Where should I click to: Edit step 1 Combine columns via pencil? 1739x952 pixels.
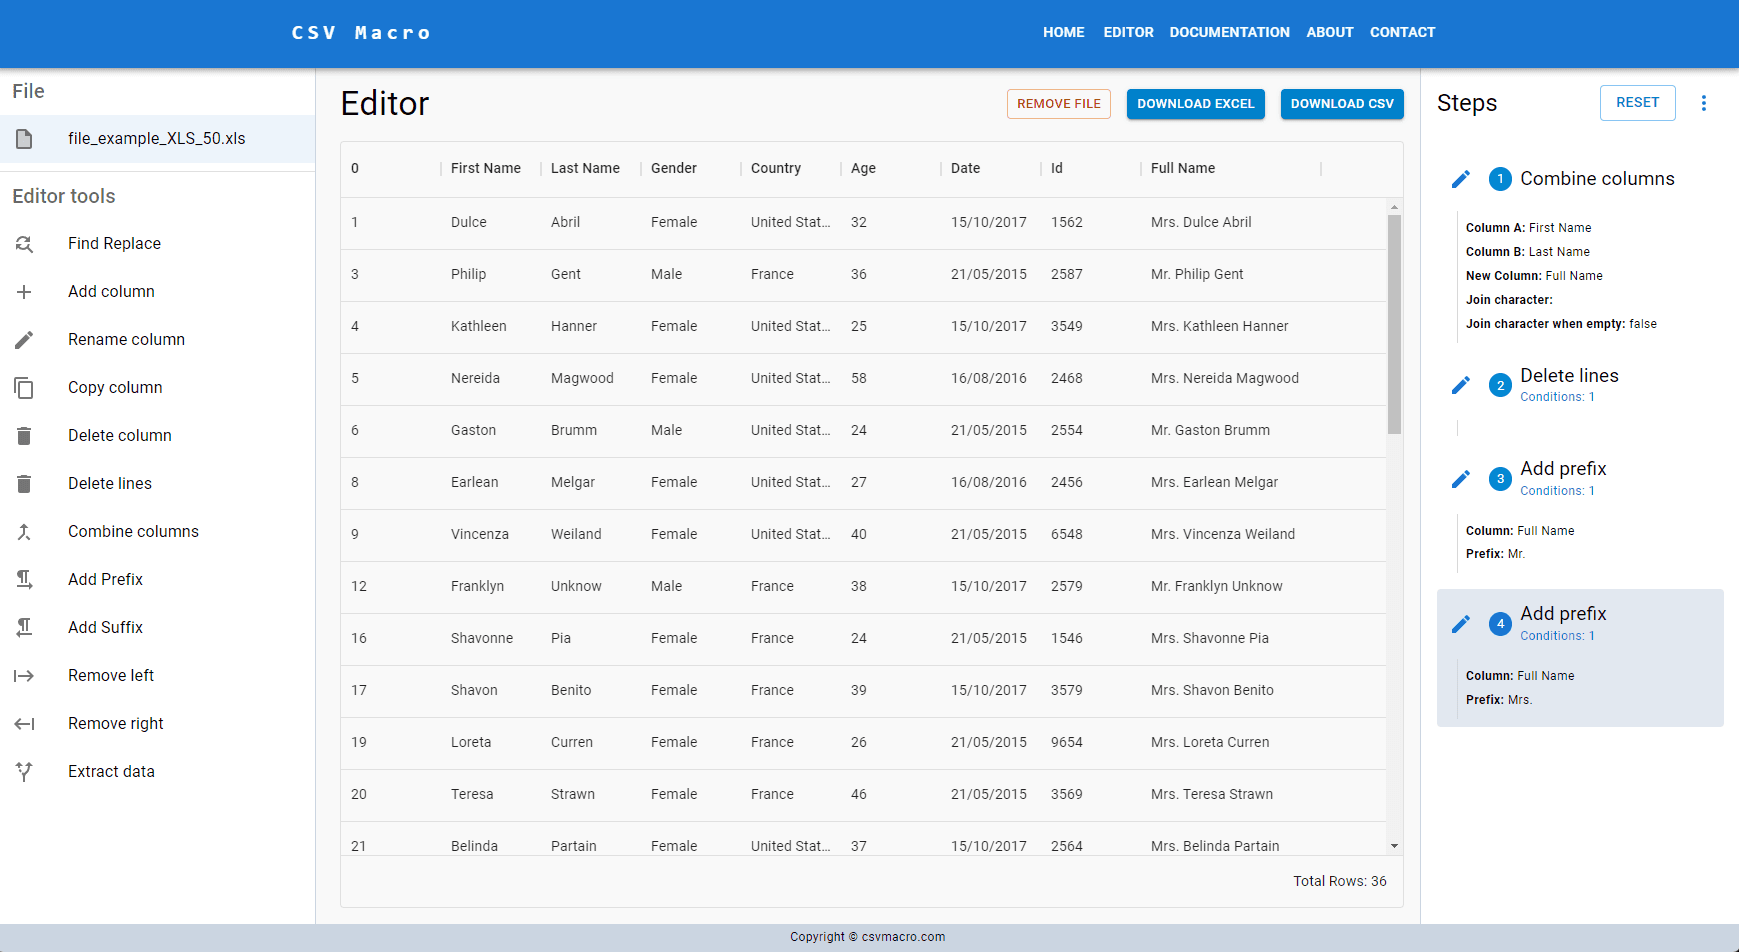coord(1461,179)
